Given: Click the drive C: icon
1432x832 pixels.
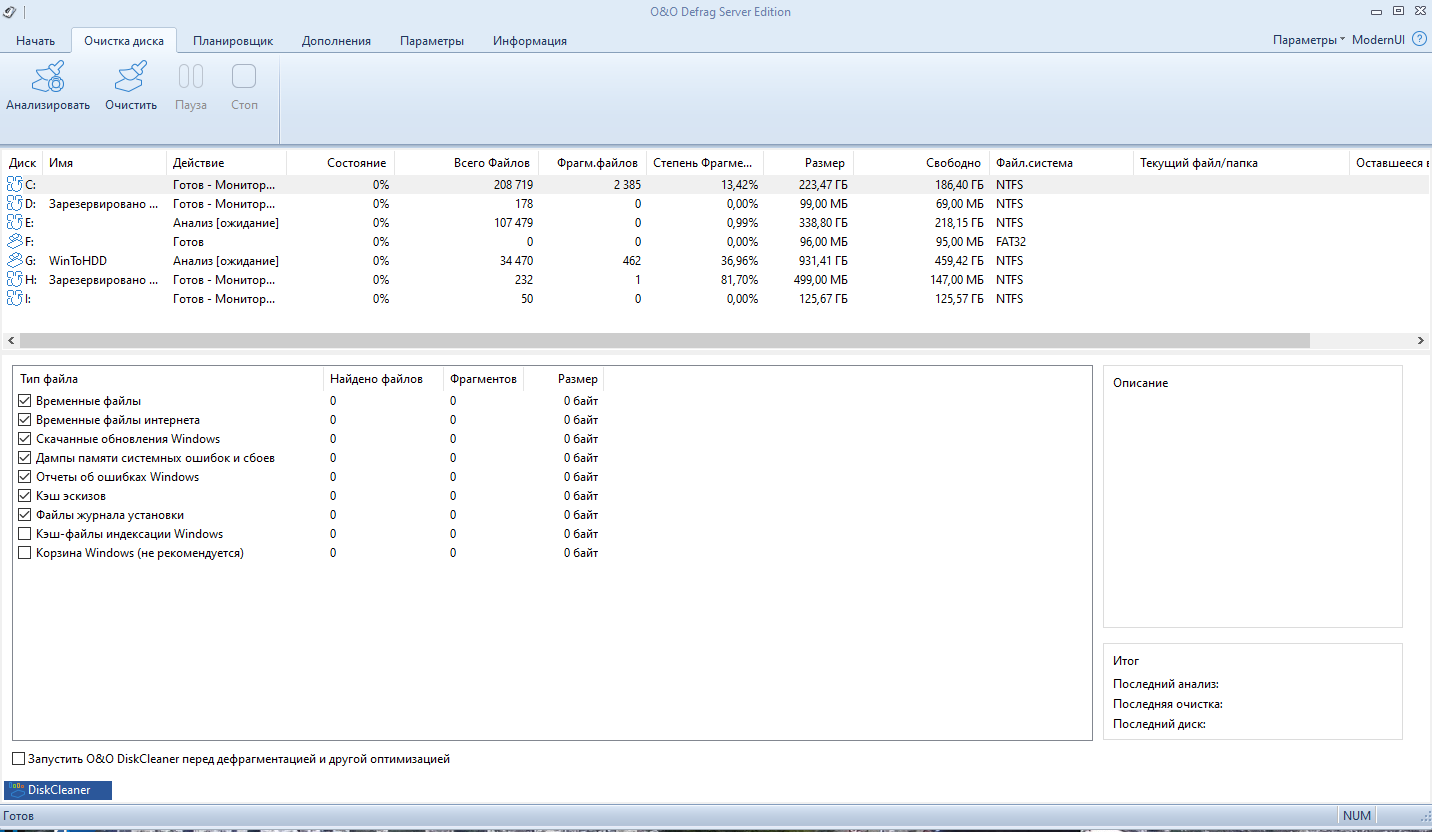Looking at the screenshot, I should pyautogui.click(x=14, y=185).
